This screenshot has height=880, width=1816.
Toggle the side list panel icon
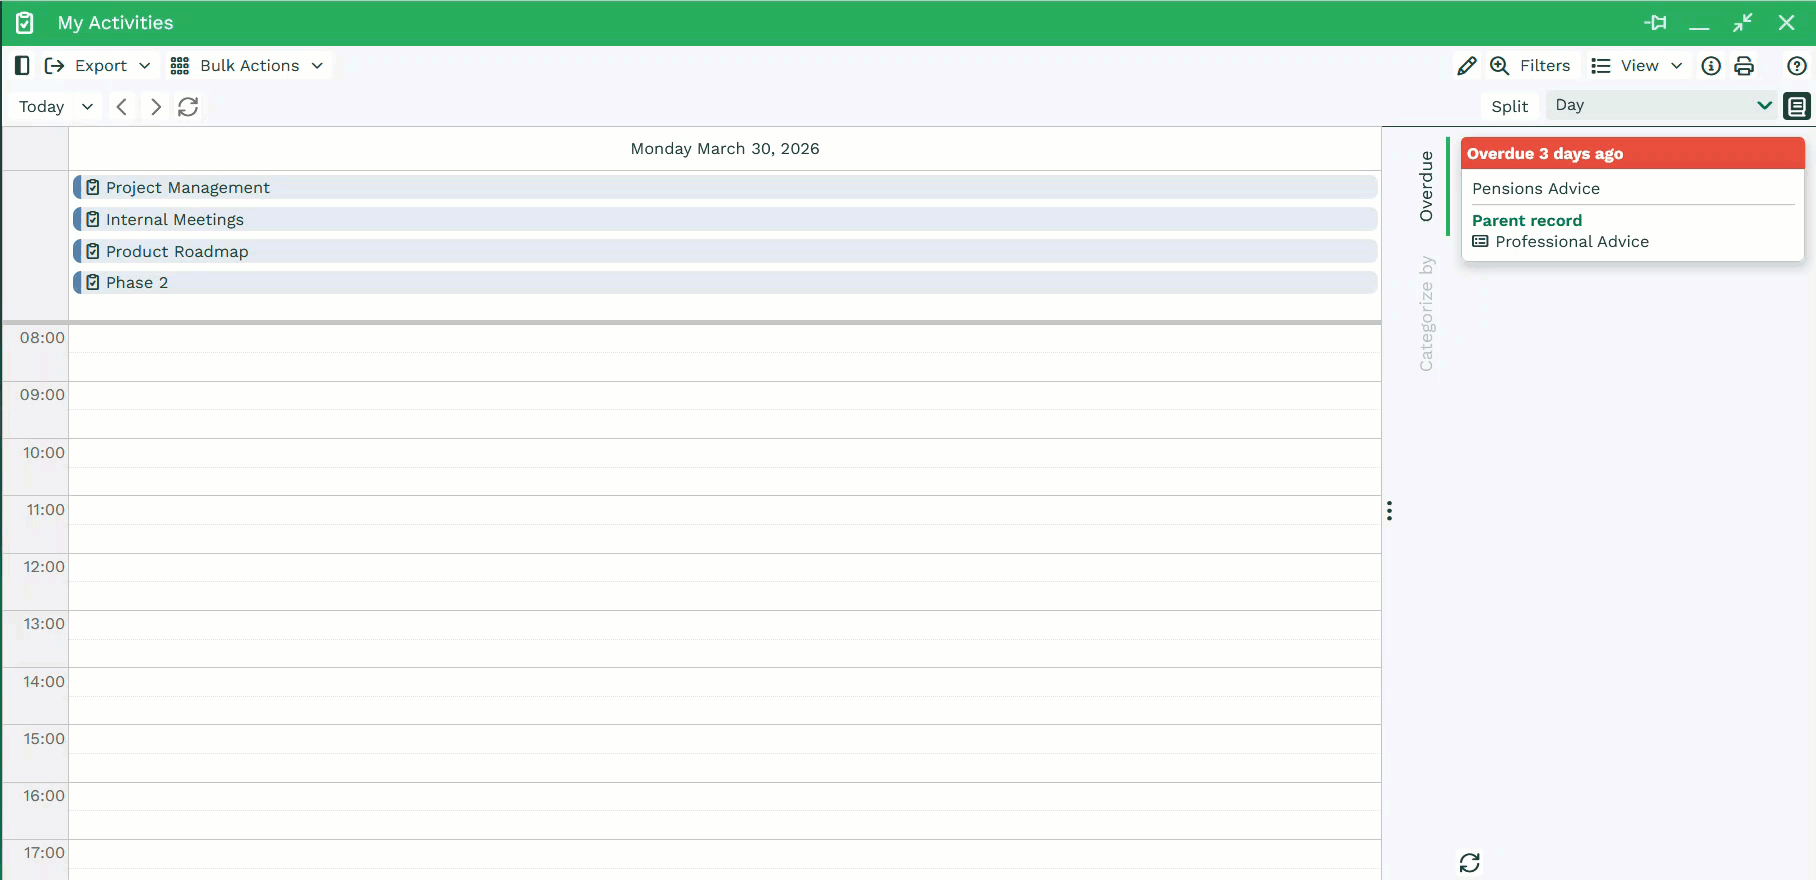click(x=1797, y=106)
